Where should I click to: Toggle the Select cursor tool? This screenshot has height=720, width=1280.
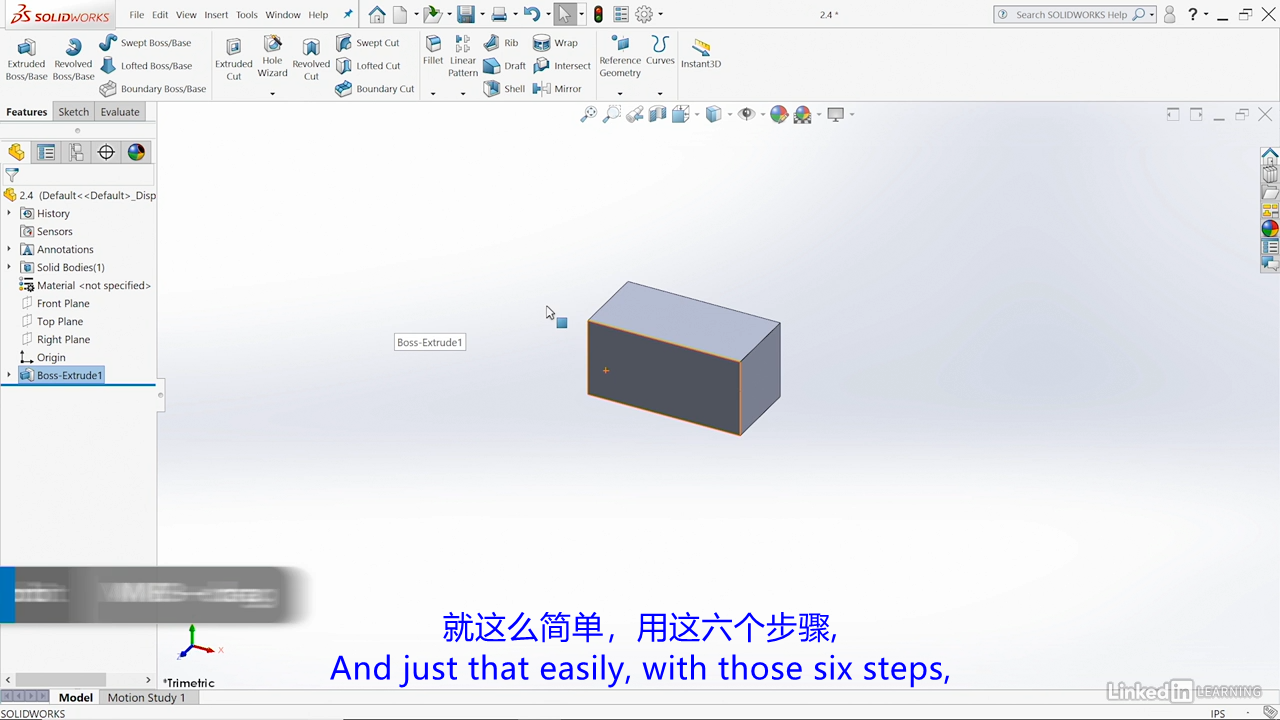pos(565,14)
